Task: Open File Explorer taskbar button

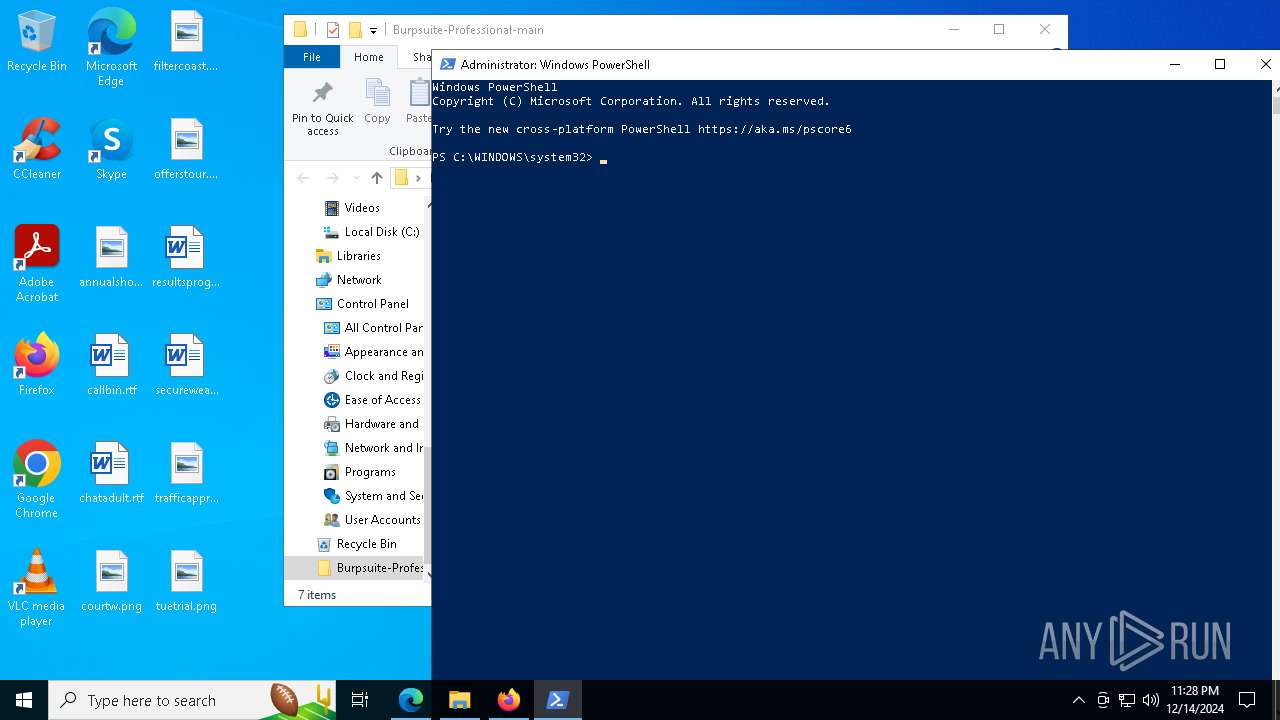Action: [459, 700]
